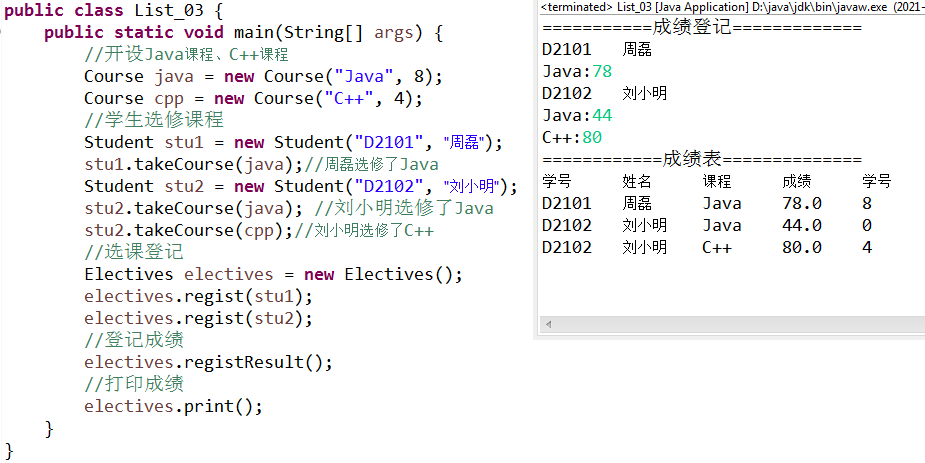Click the string "D2102" in the Student constructor

tap(389, 186)
